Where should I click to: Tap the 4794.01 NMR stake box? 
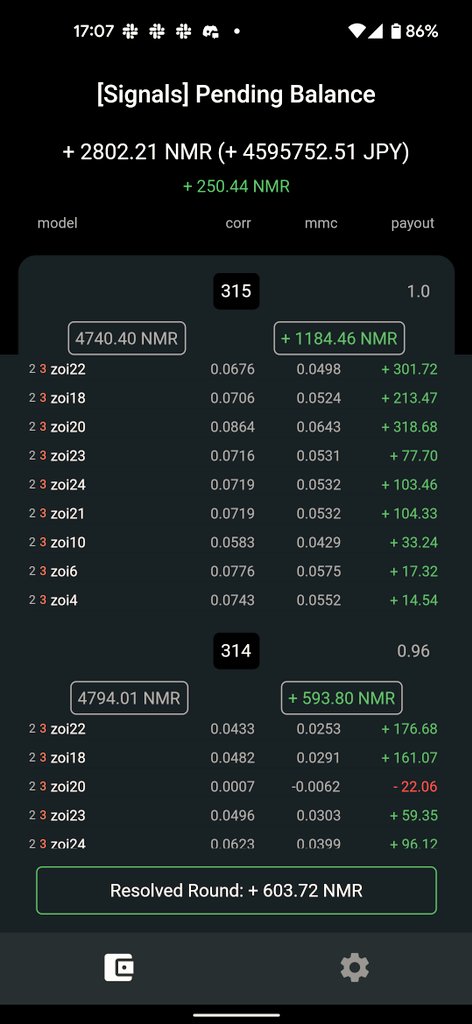129,698
